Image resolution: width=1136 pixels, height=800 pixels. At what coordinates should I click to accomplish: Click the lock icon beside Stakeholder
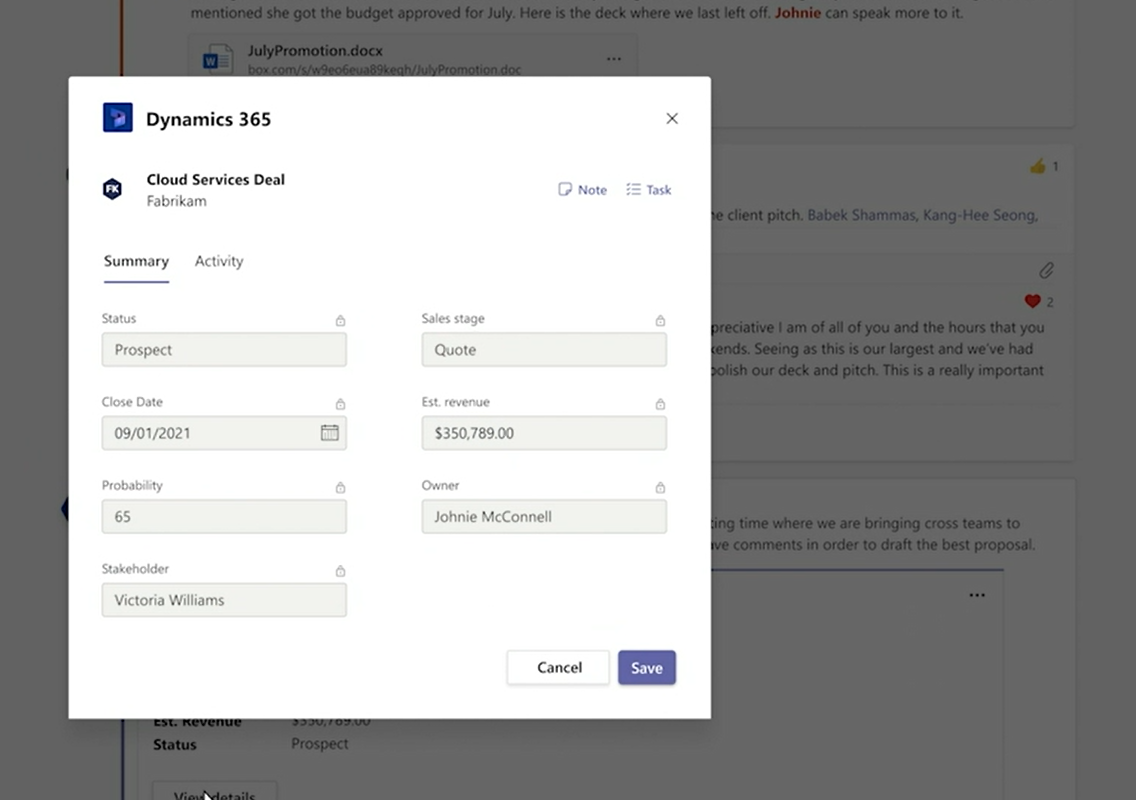(341, 571)
